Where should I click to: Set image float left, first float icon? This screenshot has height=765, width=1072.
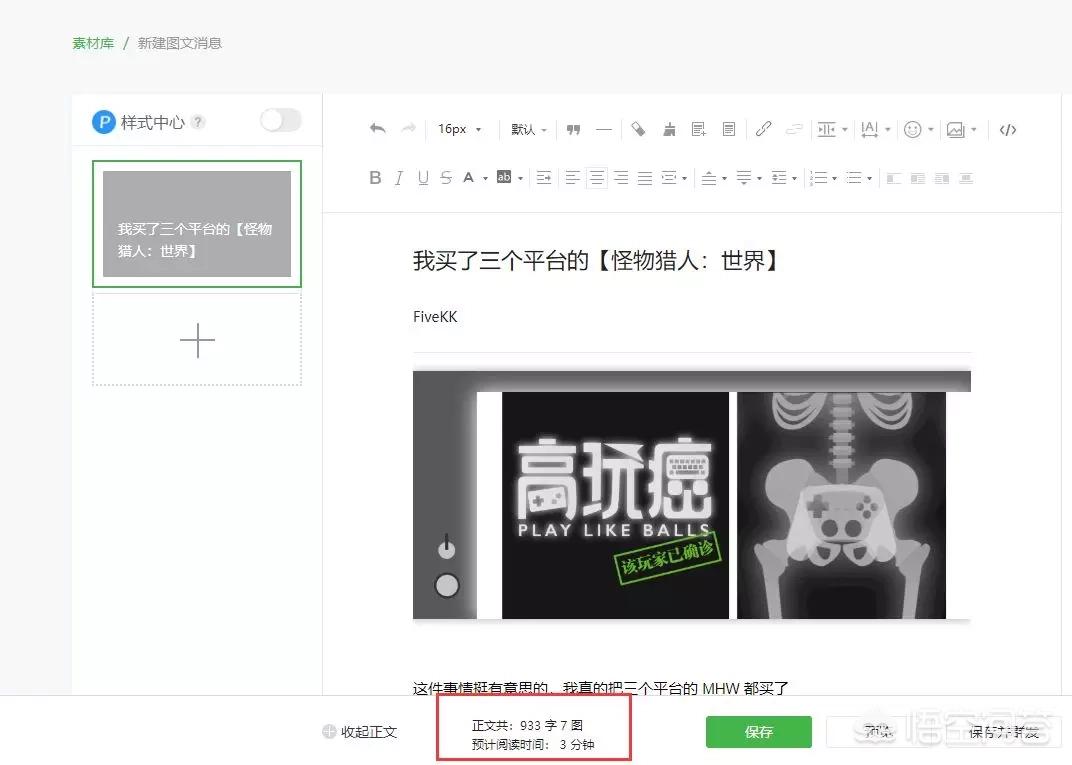(x=894, y=178)
